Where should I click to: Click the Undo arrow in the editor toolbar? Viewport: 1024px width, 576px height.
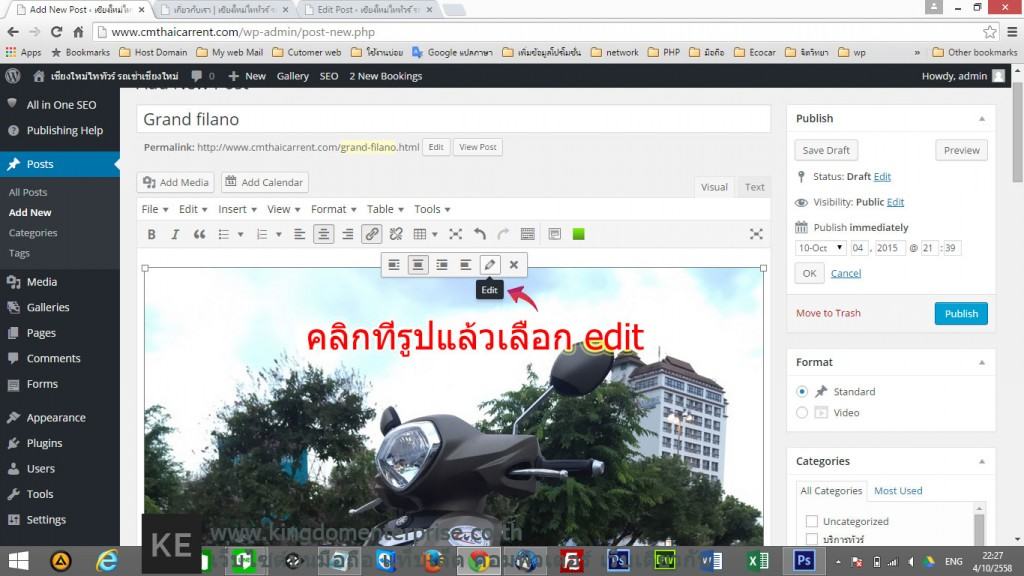coord(479,234)
